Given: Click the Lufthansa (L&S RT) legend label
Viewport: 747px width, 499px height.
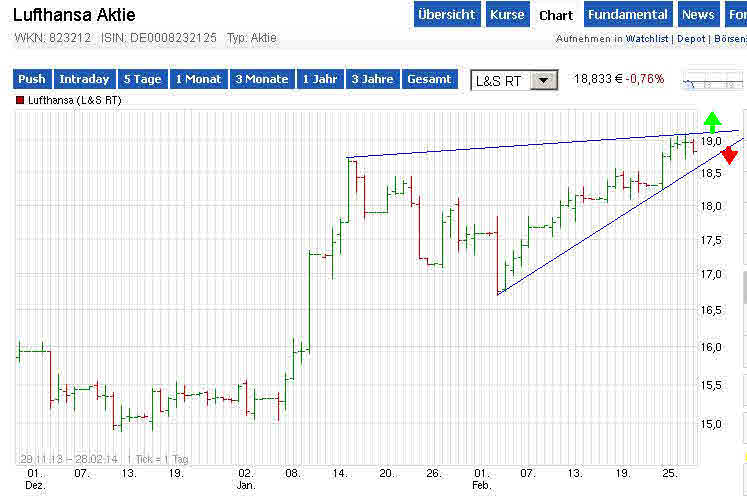Looking at the screenshot, I should 74,100.
